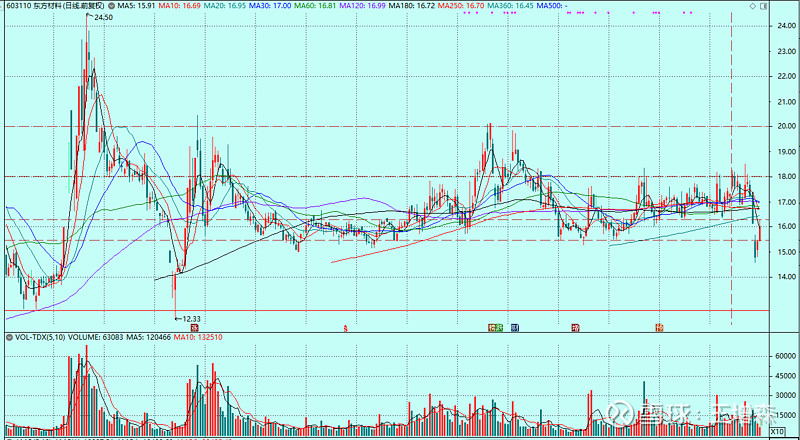This screenshot has width=800, height=440.
Task: Click the 45000 volume axis label
Action: [x=786, y=377]
